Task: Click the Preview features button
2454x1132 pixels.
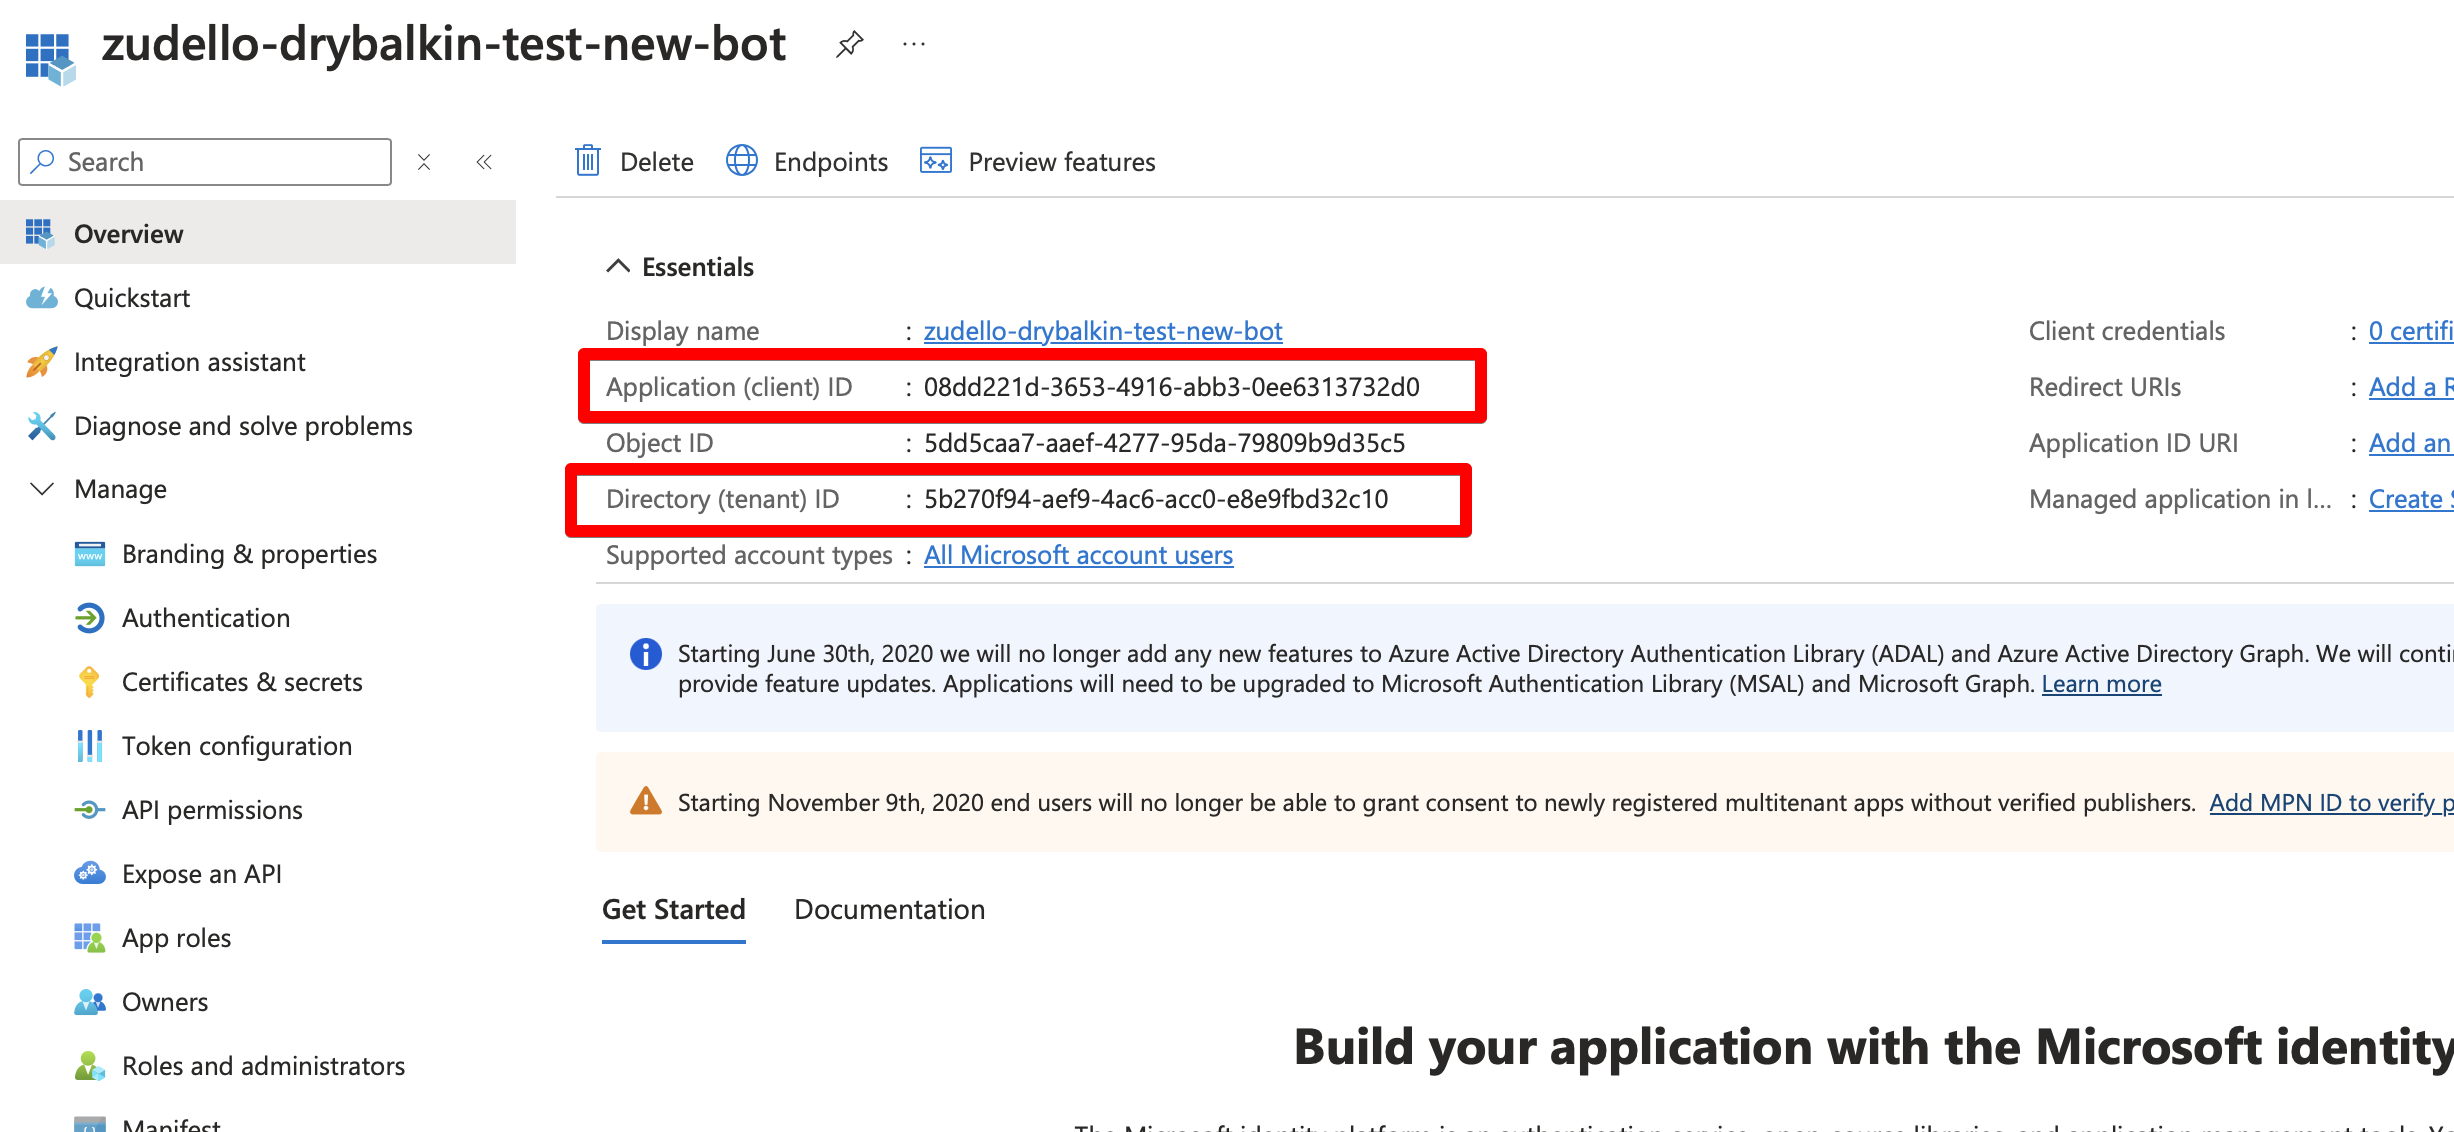Action: (x=1038, y=161)
